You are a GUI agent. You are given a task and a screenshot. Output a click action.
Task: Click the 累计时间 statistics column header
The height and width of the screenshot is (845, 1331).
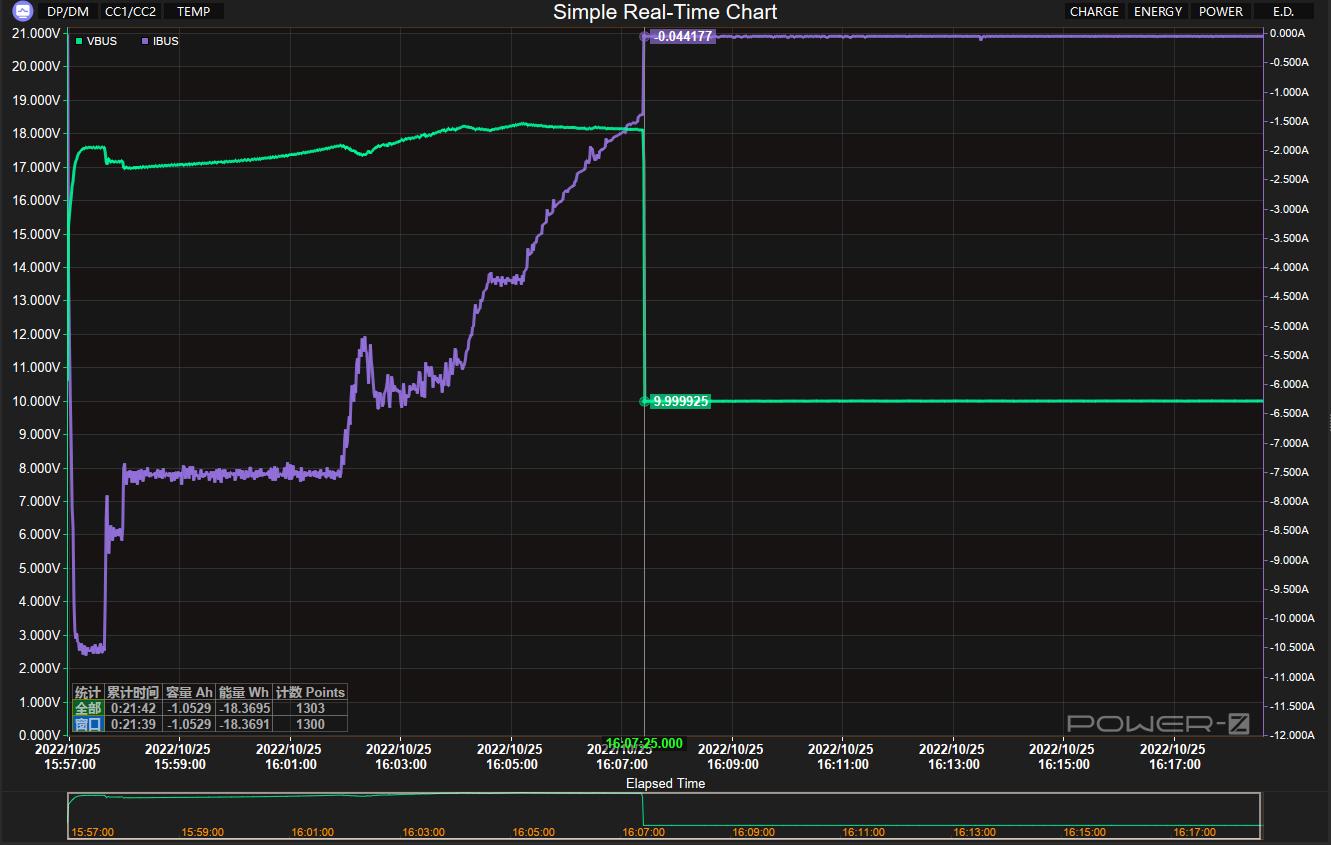[x=133, y=692]
